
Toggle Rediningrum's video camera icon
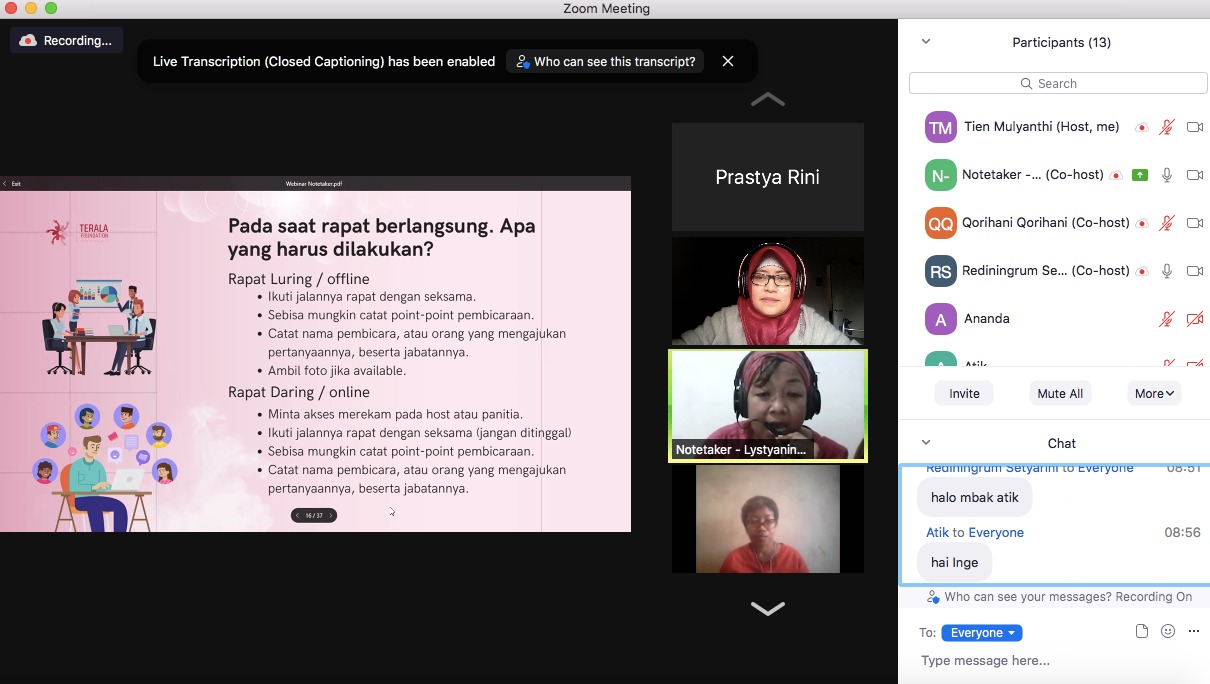coord(1194,271)
